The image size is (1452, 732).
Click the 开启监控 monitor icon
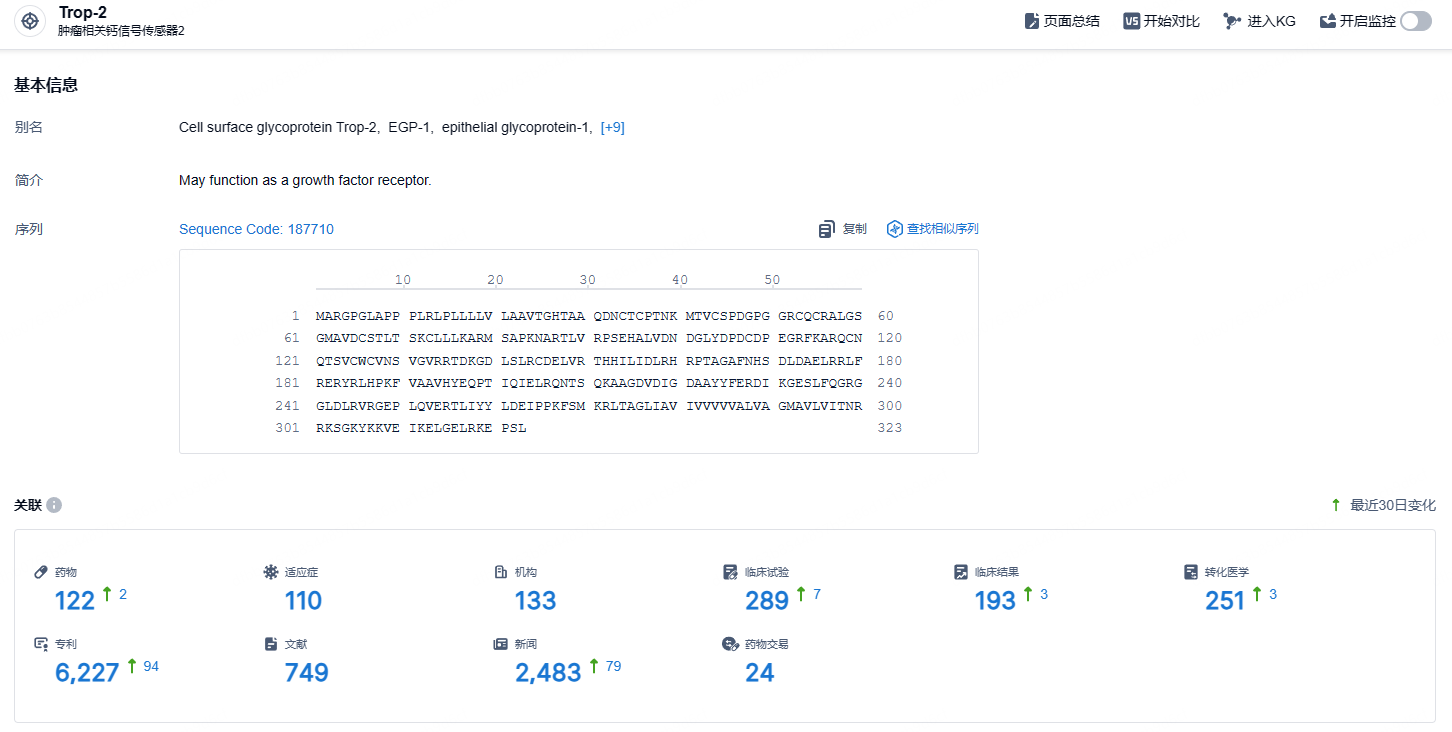1328,21
